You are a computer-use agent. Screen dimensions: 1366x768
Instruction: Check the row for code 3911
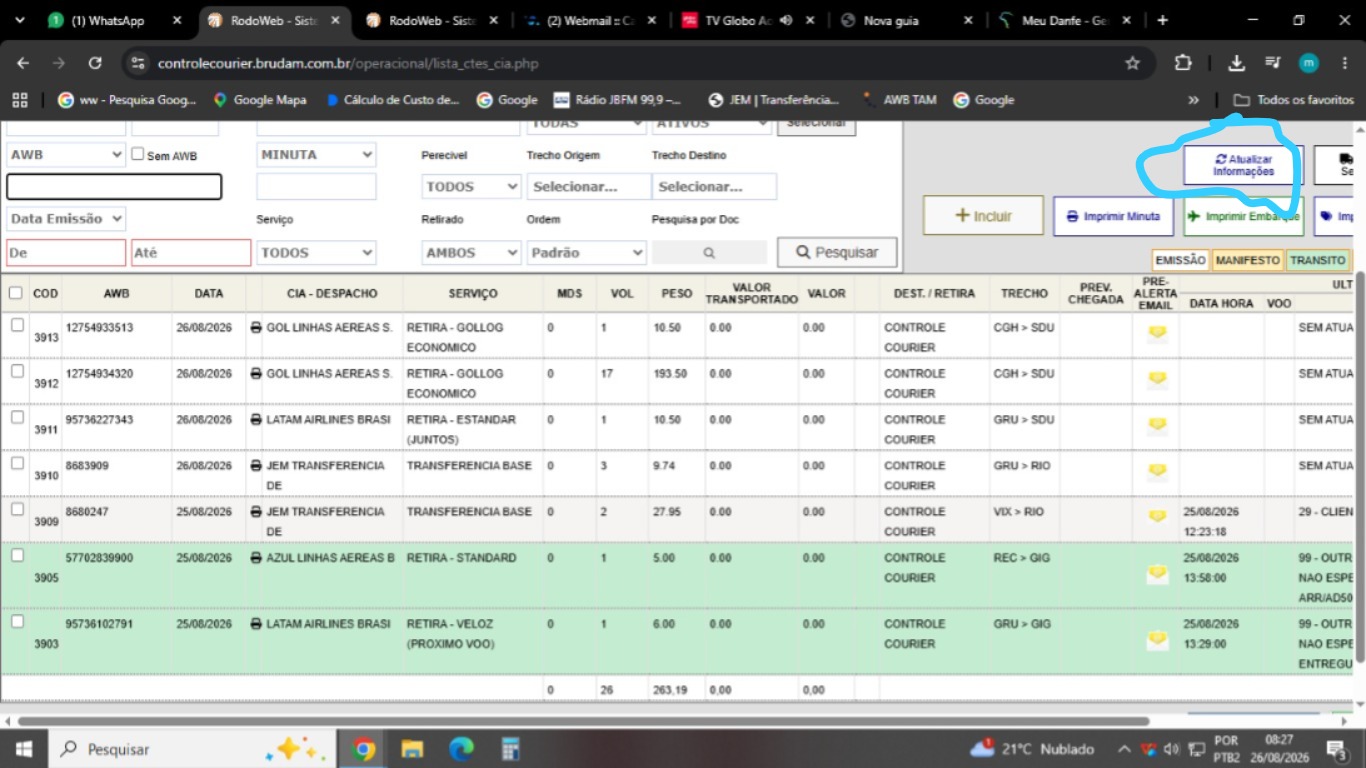click(17, 418)
